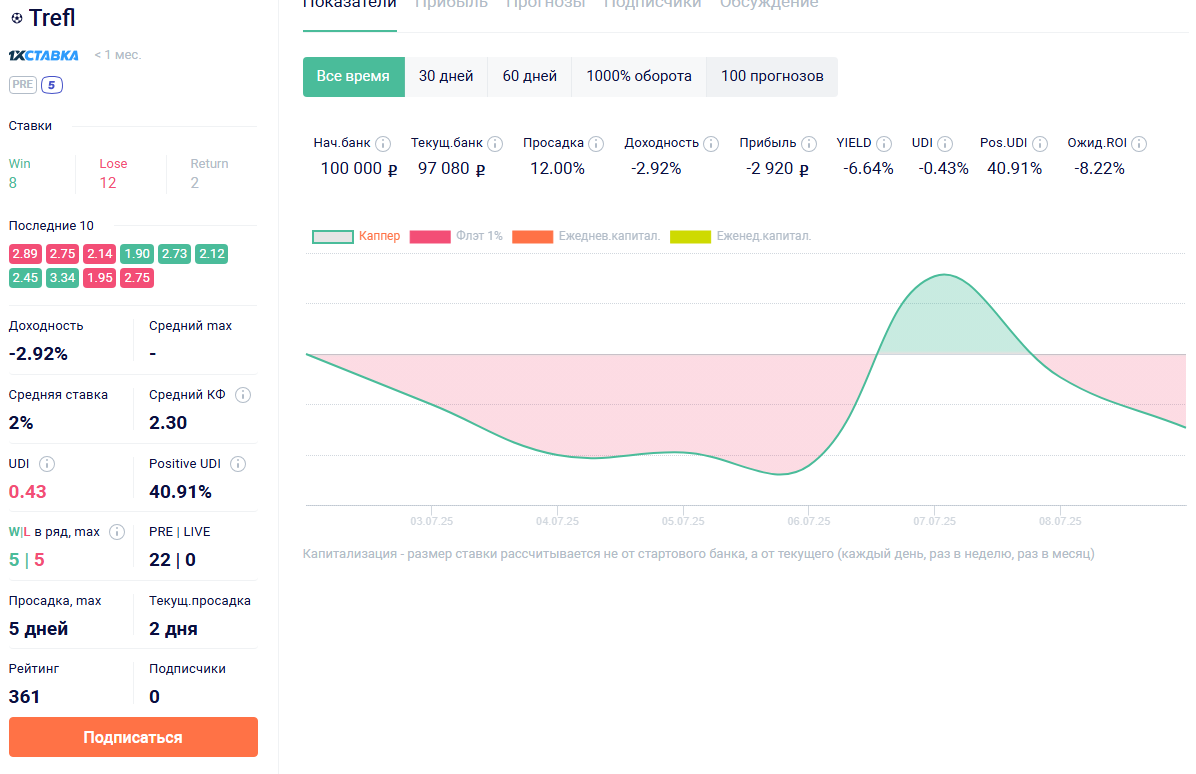Screen dimensions: 1196x774
Task: Click info icon beside Ожид.ROI
Action: [x=1138, y=144]
